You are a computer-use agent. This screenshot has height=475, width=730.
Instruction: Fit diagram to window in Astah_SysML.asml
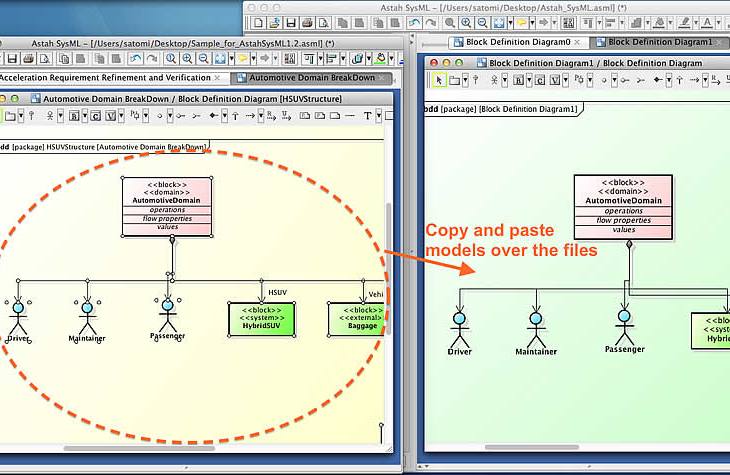click(499, 22)
